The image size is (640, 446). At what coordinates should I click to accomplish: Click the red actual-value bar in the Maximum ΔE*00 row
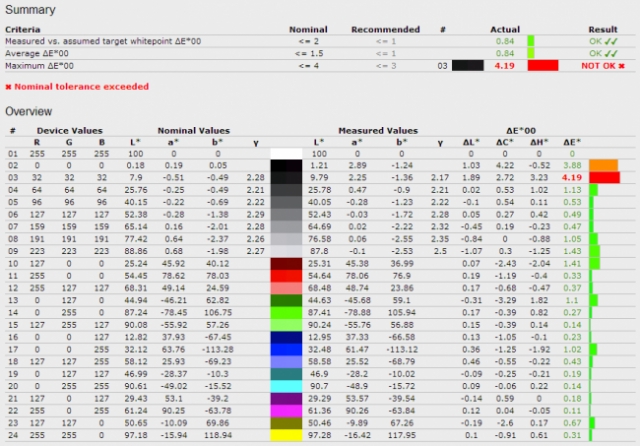[x=542, y=65]
